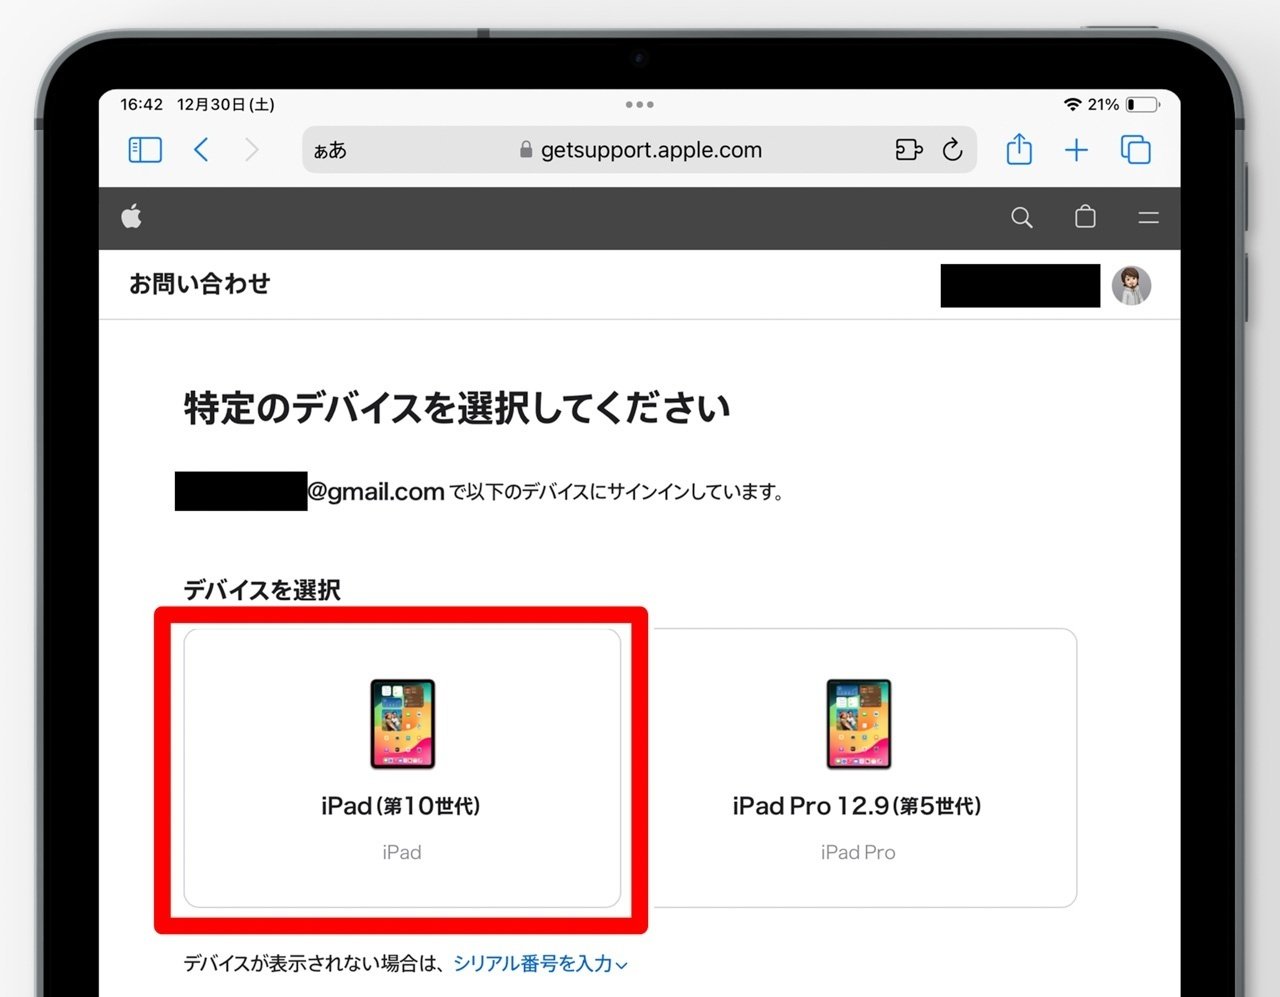The height and width of the screenshot is (997, 1280).
Task: Select the iPad Pro 12.9（第5世代）device card
Action: (x=858, y=765)
